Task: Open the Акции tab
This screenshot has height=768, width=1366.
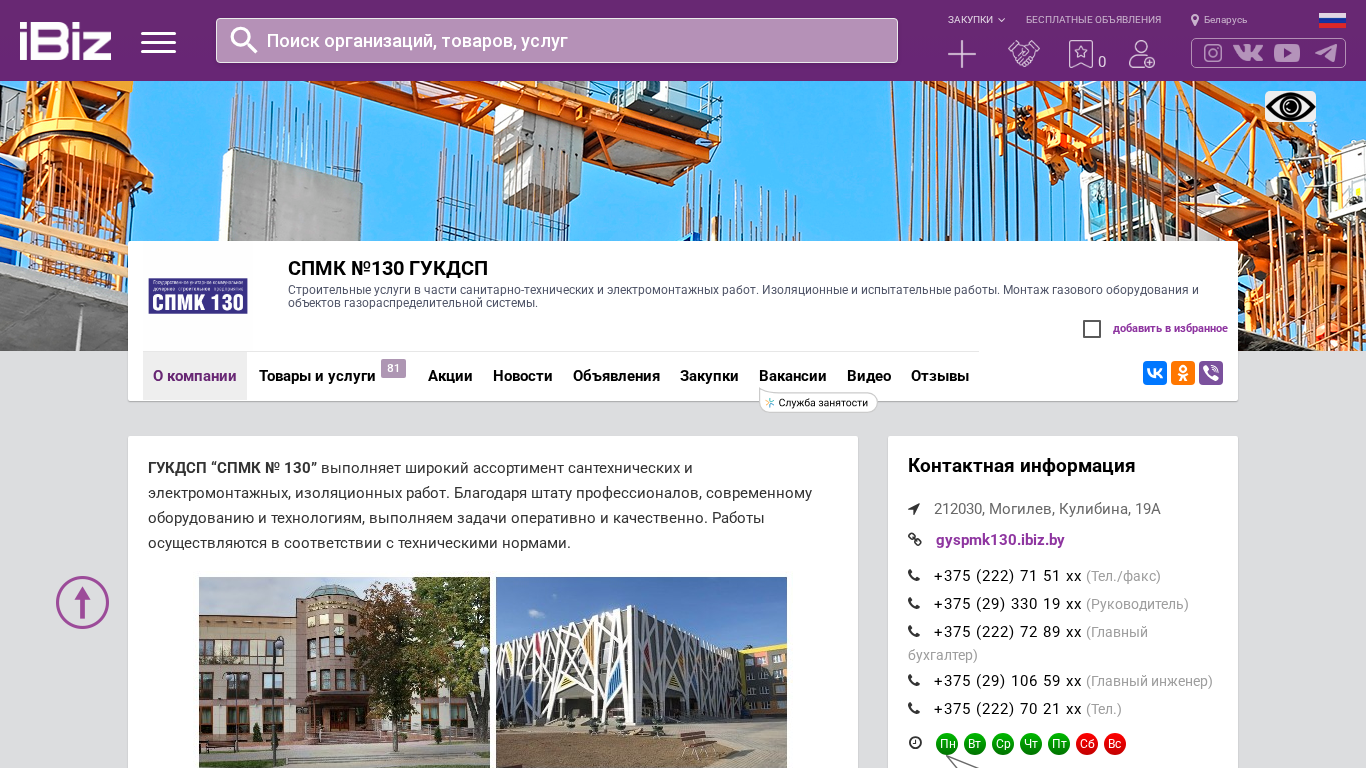Action: tap(450, 376)
